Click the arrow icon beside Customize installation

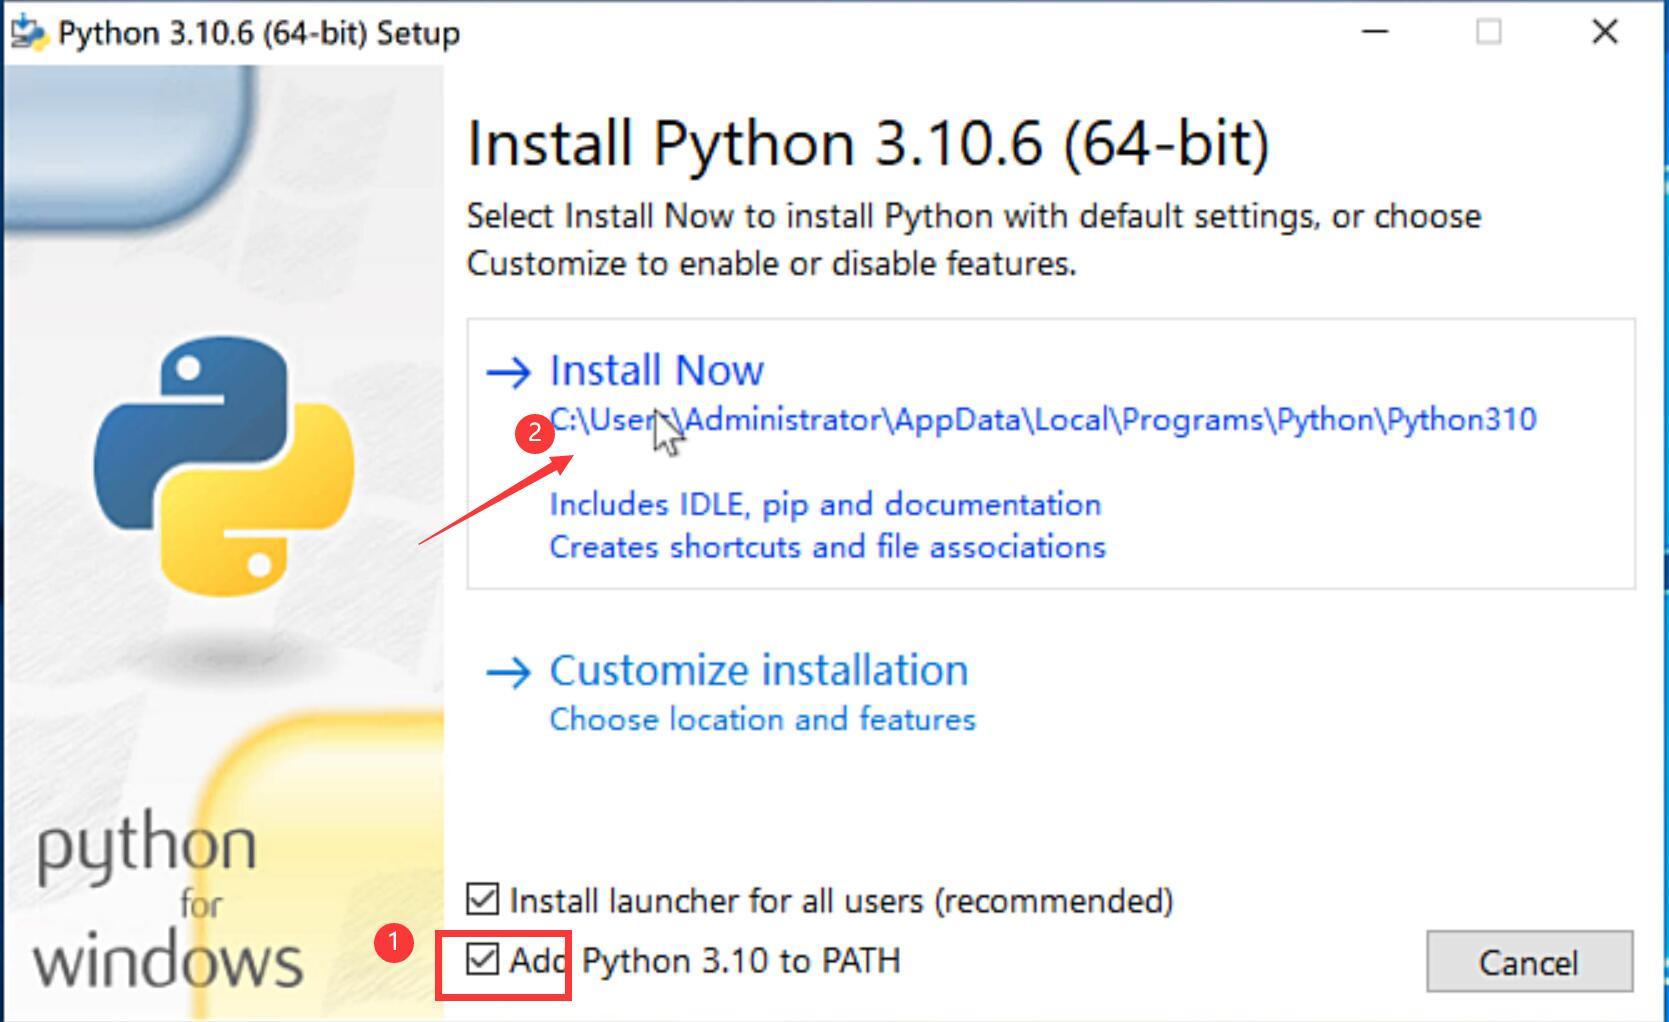coord(509,673)
